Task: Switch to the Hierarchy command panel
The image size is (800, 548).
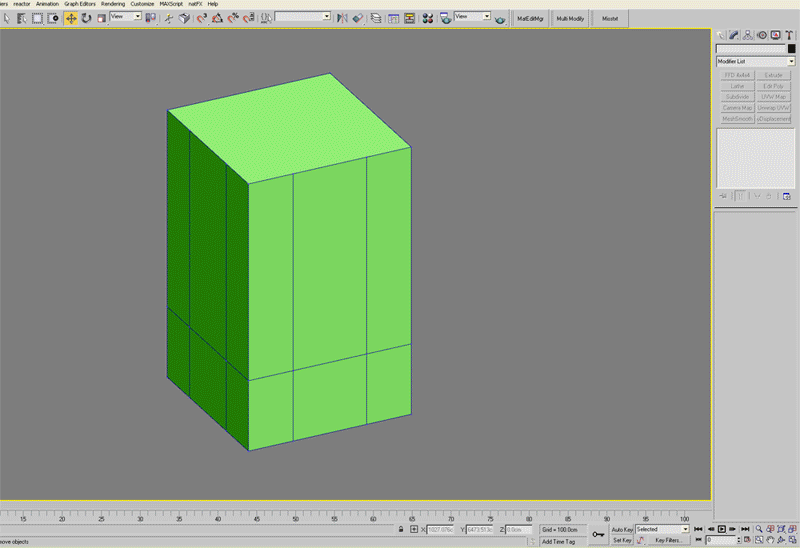Action: (748, 35)
